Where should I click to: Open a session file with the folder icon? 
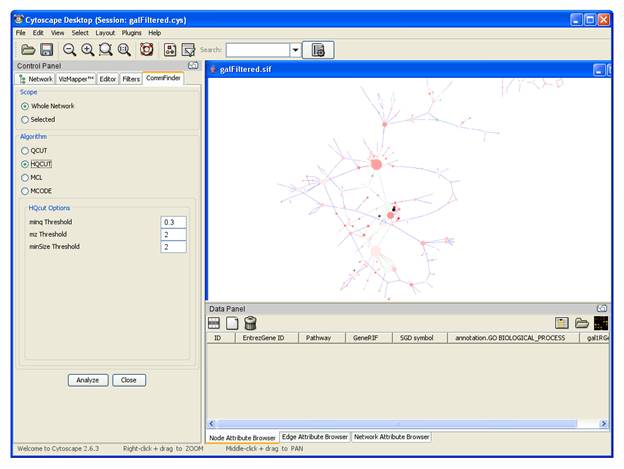(28, 50)
